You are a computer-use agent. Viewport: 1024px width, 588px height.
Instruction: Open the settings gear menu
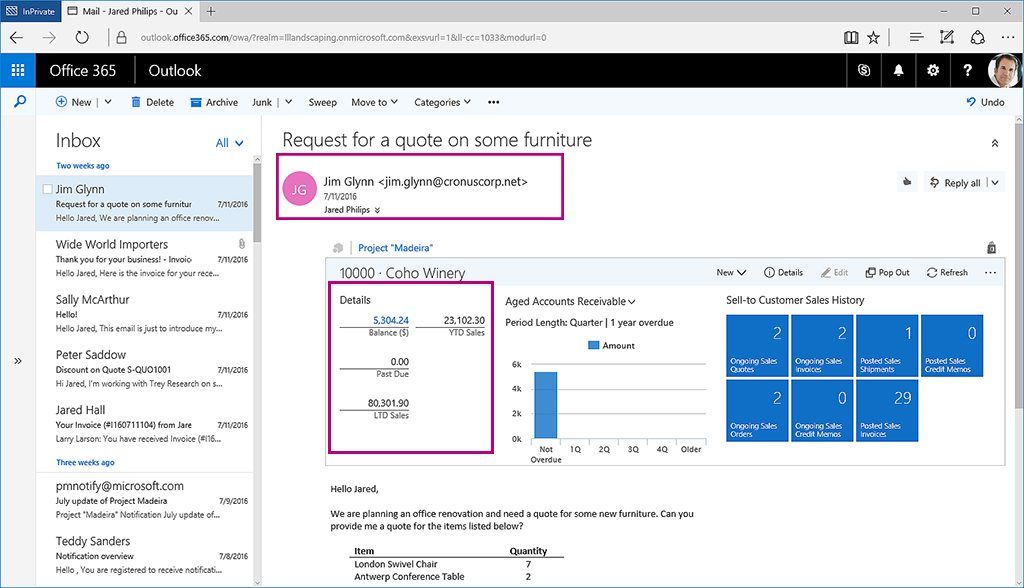coord(933,70)
